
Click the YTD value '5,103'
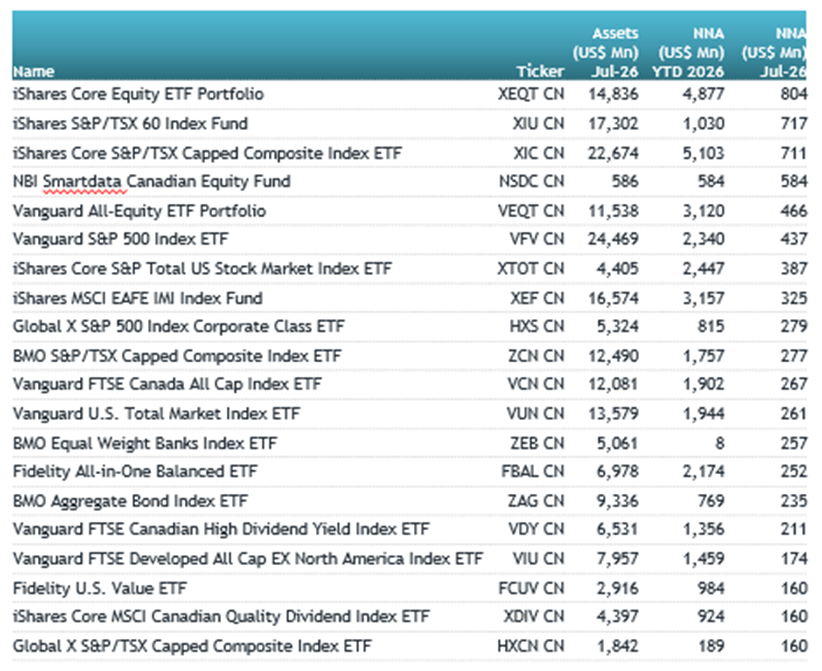pyautogui.click(x=704, y=153)
